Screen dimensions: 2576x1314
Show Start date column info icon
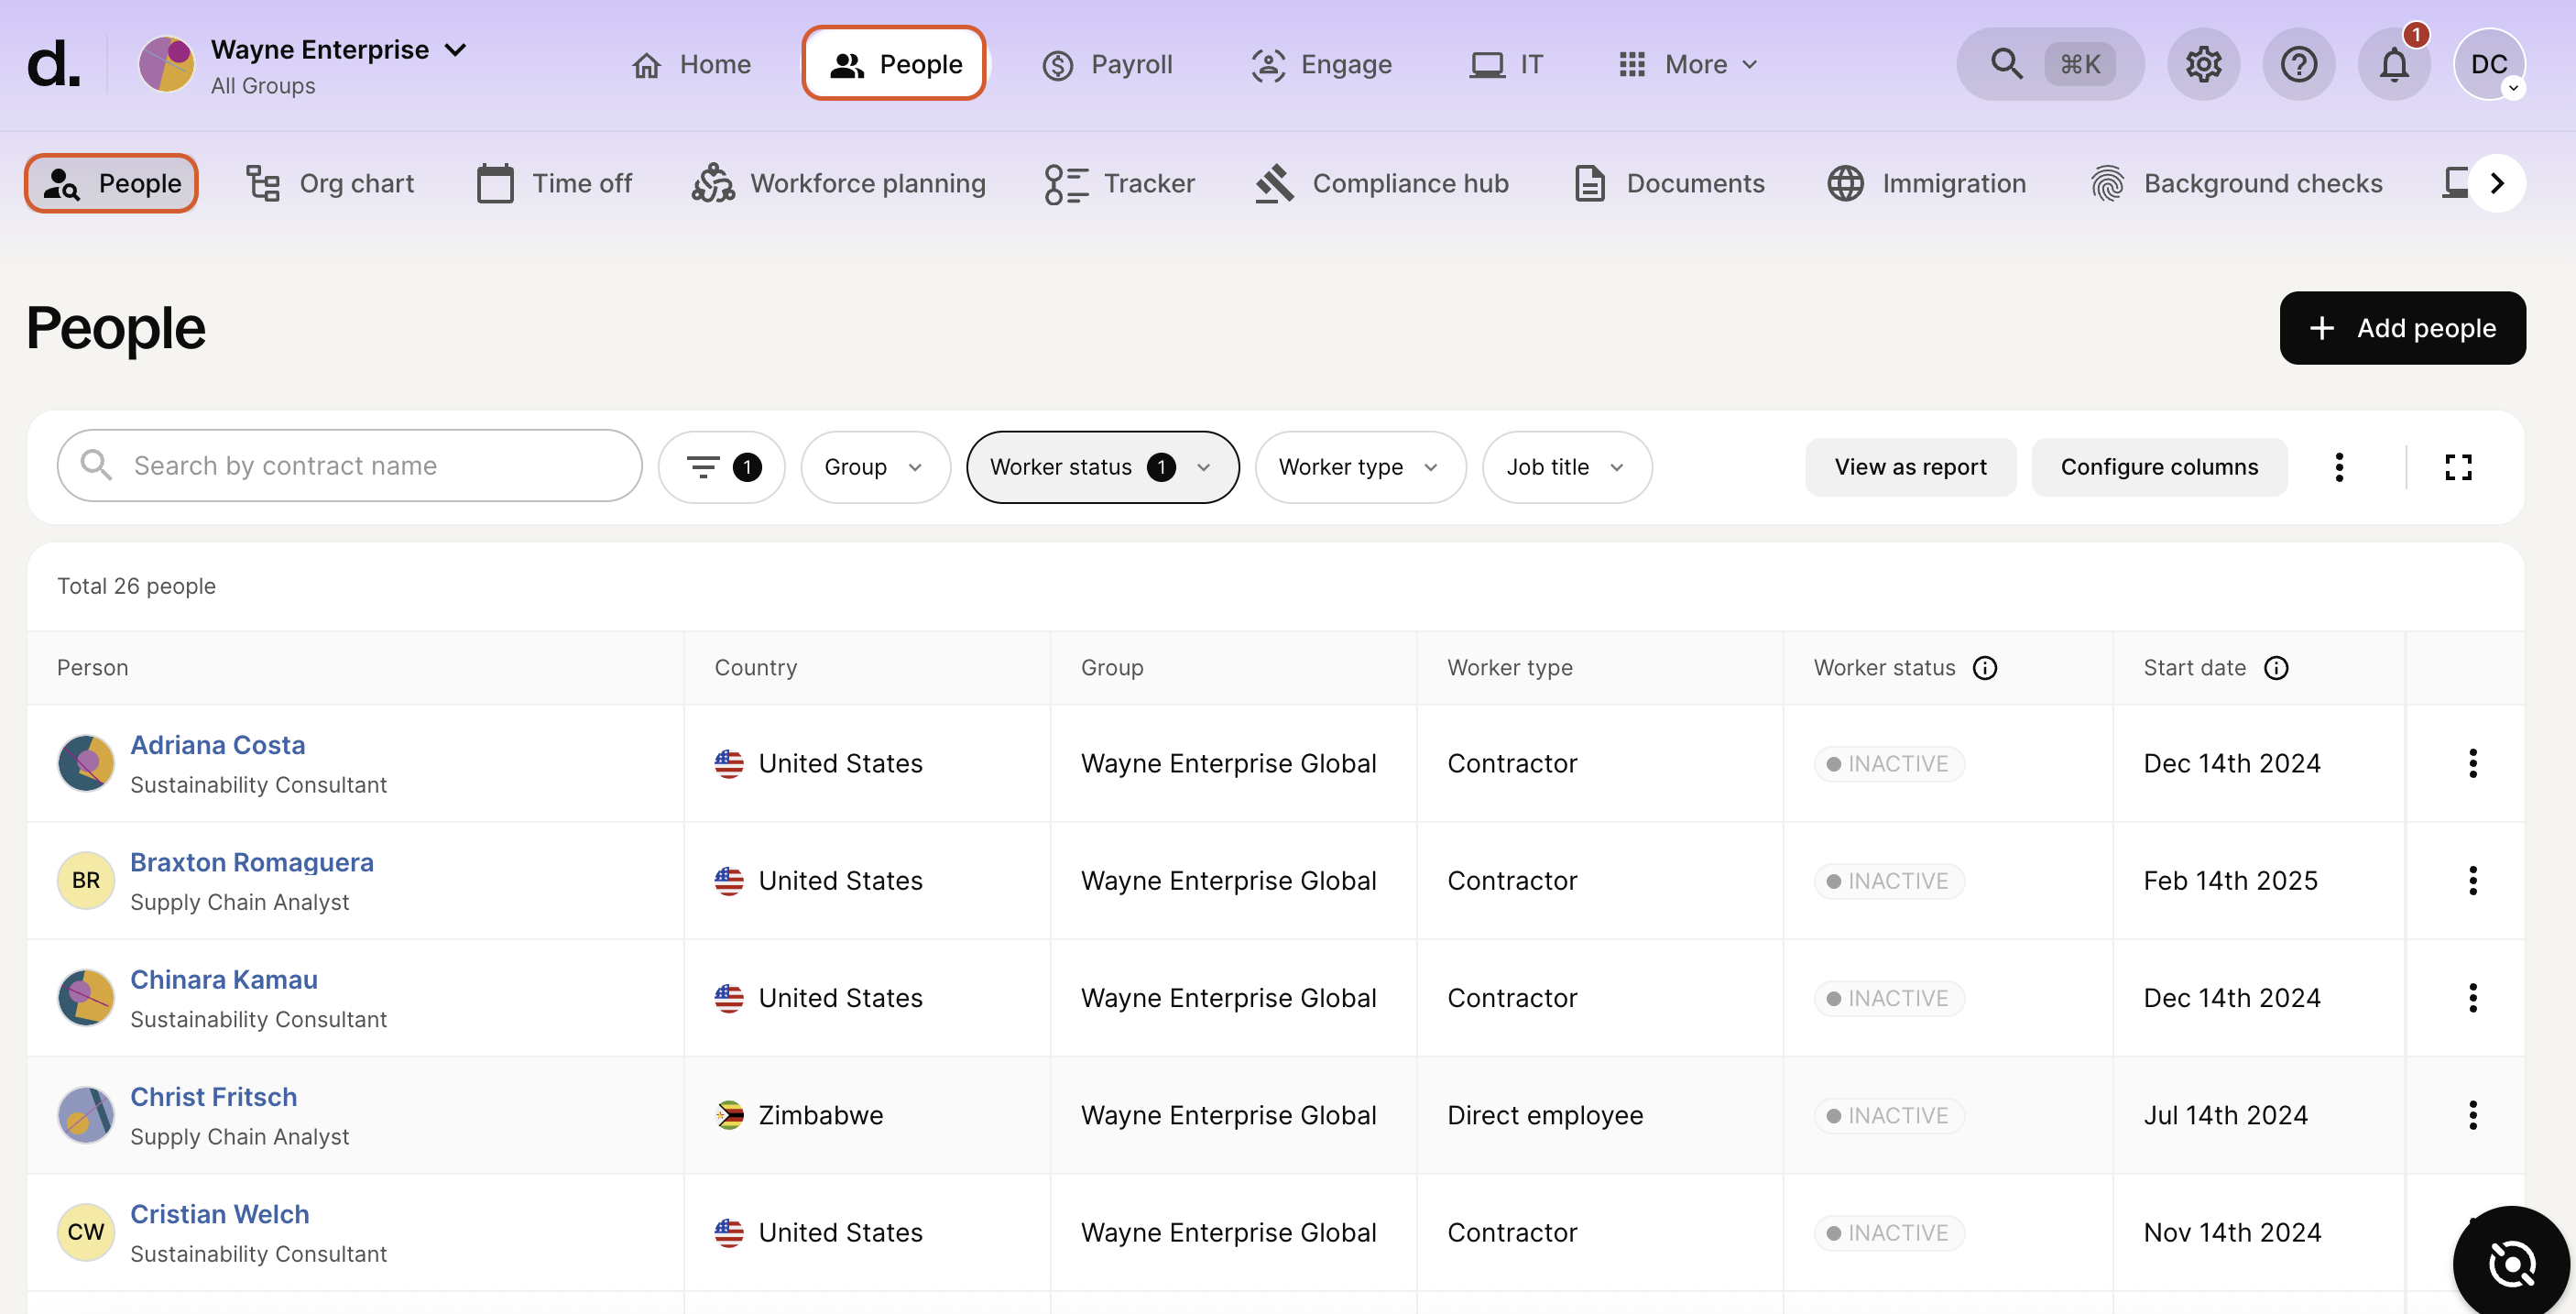[2275, 668]
